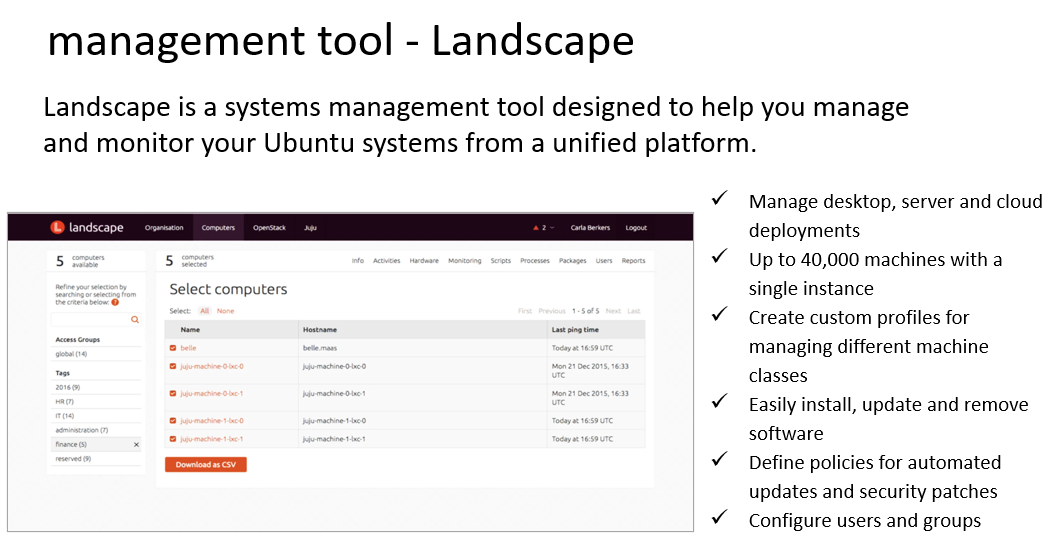Viewport: 1052px width, 542px height.
Task: Click the belle.maas hostname cell
Action: click(x=320, y=348)
